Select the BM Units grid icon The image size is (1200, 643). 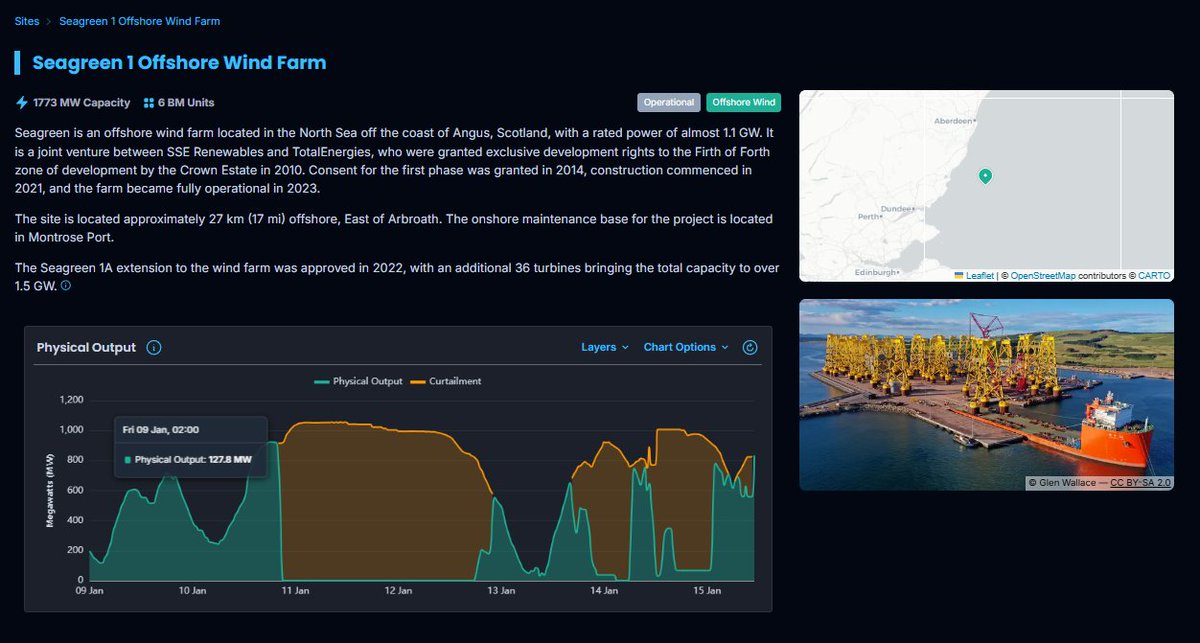click(149, 103)
